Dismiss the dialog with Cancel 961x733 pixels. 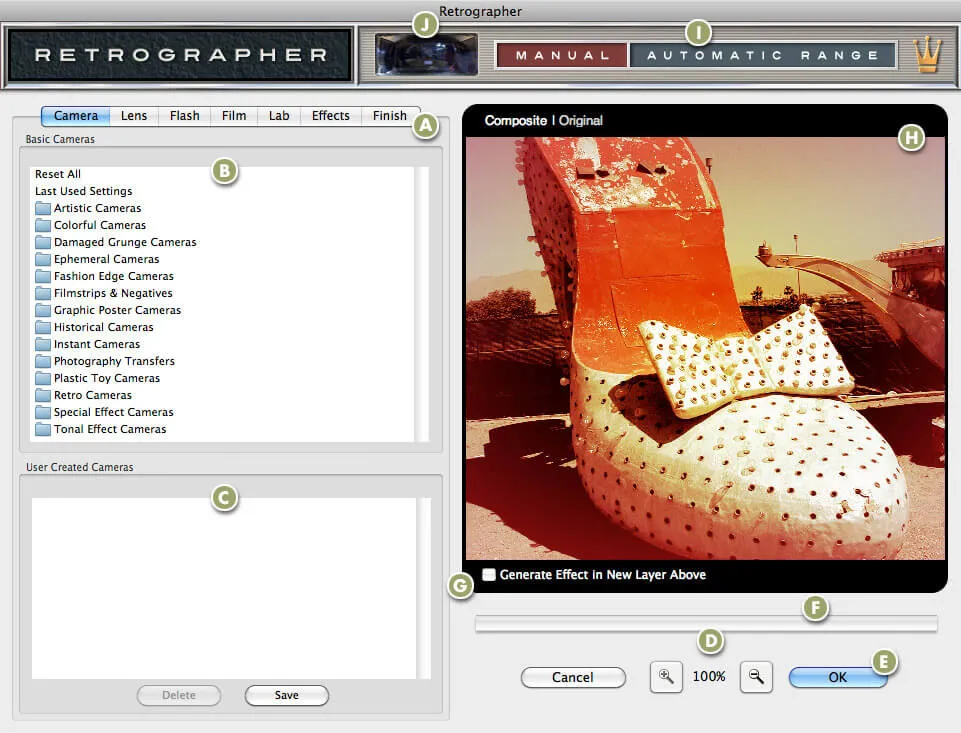pyautogui.click(x=573, y=677)
